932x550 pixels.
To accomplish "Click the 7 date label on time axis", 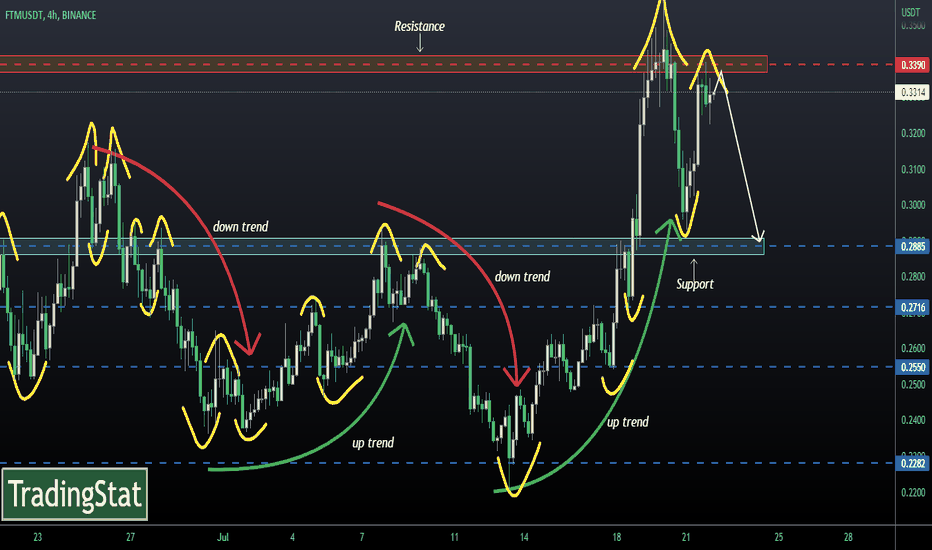I will (362, 538).
